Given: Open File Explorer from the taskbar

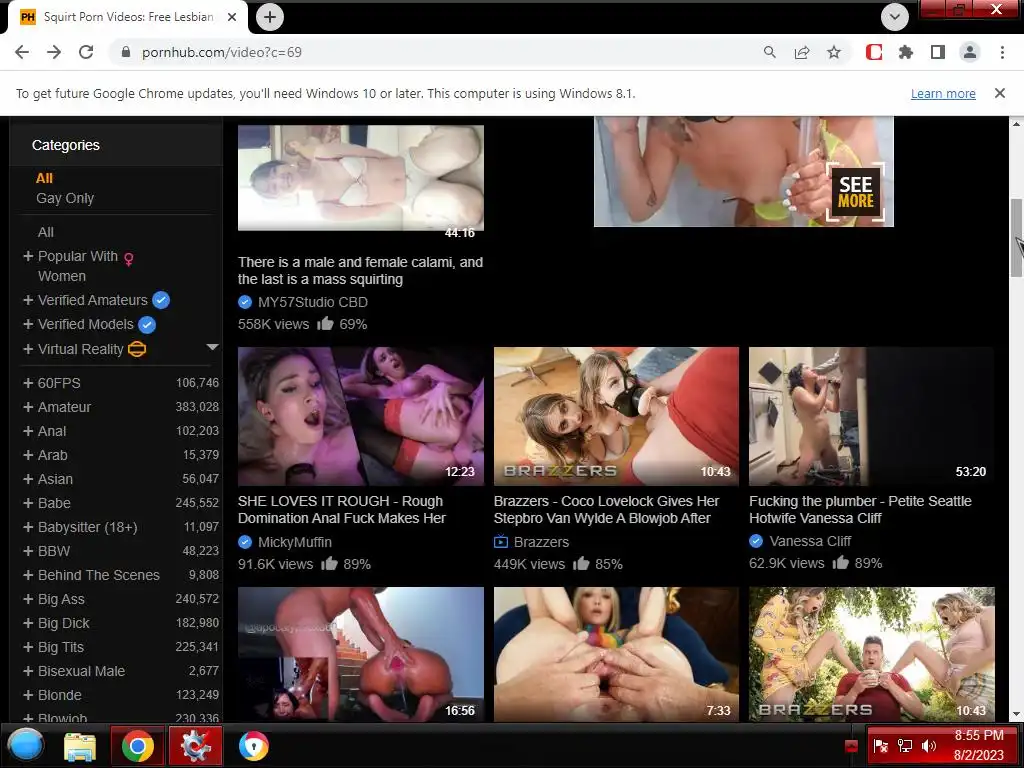Looking at the screenshot, I should (80, 746).
